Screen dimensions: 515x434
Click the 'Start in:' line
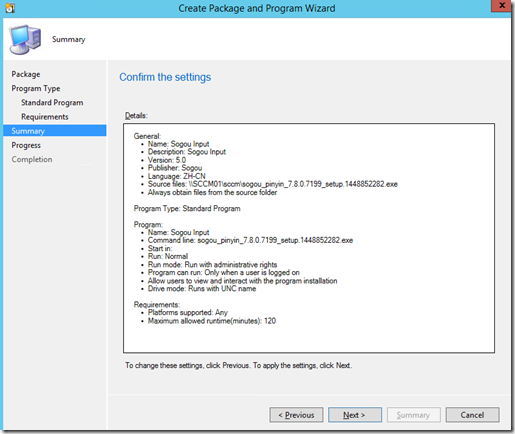click(160, 248)
